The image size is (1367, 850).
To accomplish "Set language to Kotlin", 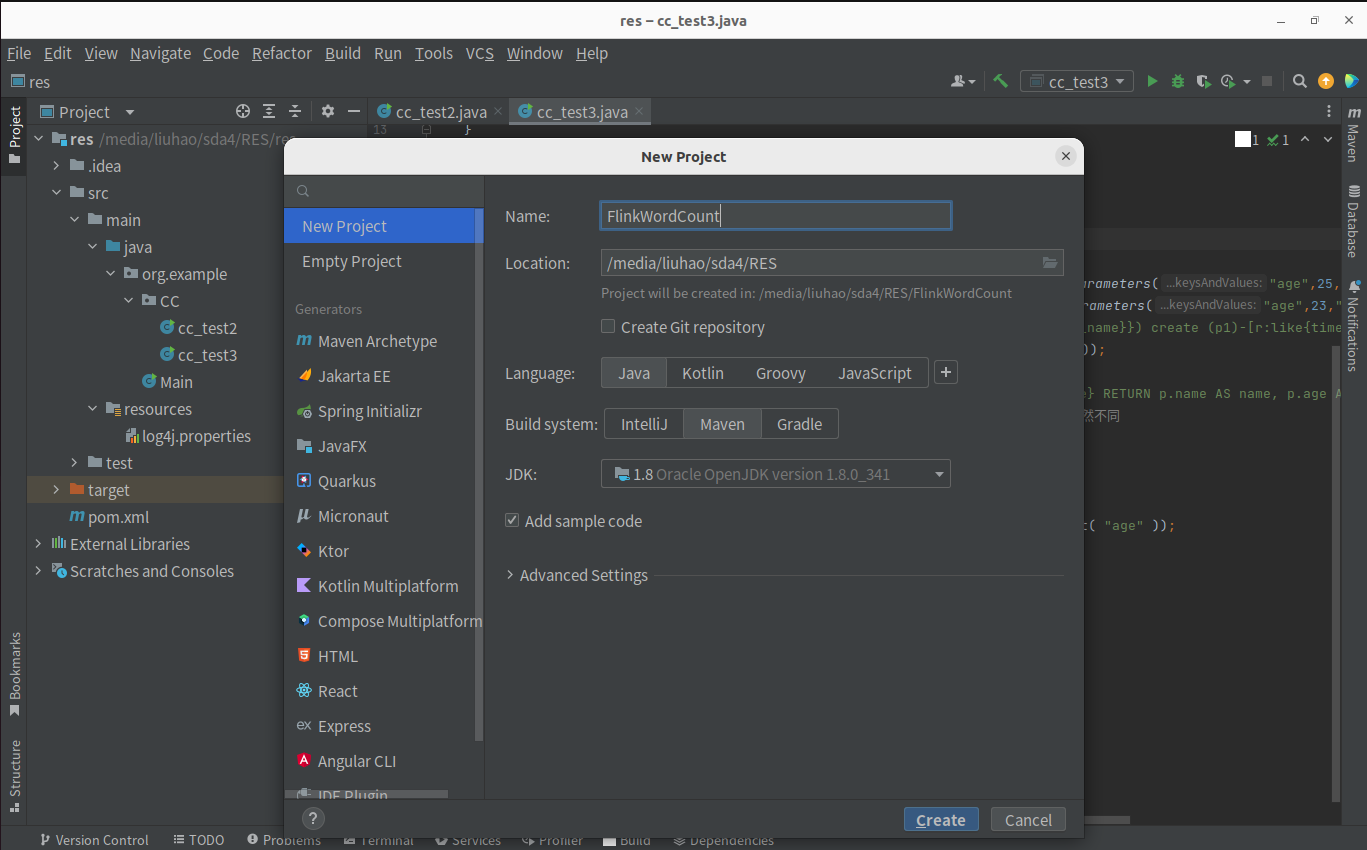I will (703, 373).
